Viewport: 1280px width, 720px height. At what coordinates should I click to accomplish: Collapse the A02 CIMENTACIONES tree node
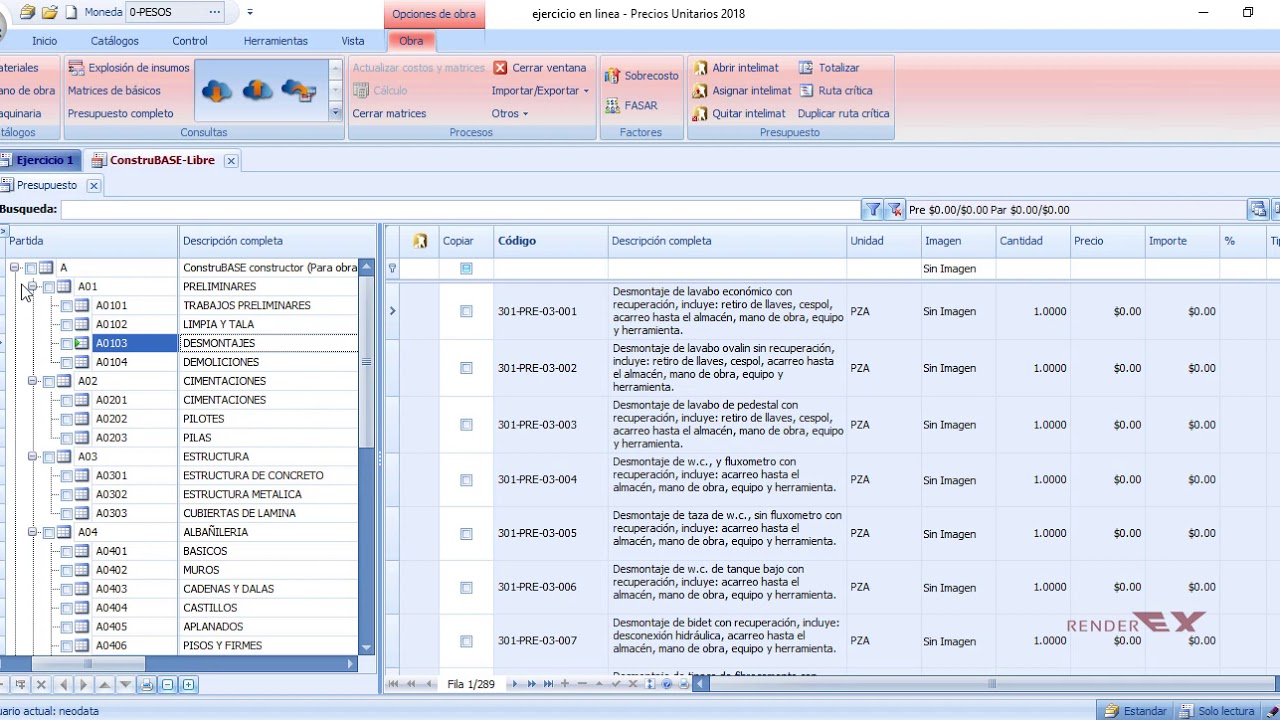(33, 381)
